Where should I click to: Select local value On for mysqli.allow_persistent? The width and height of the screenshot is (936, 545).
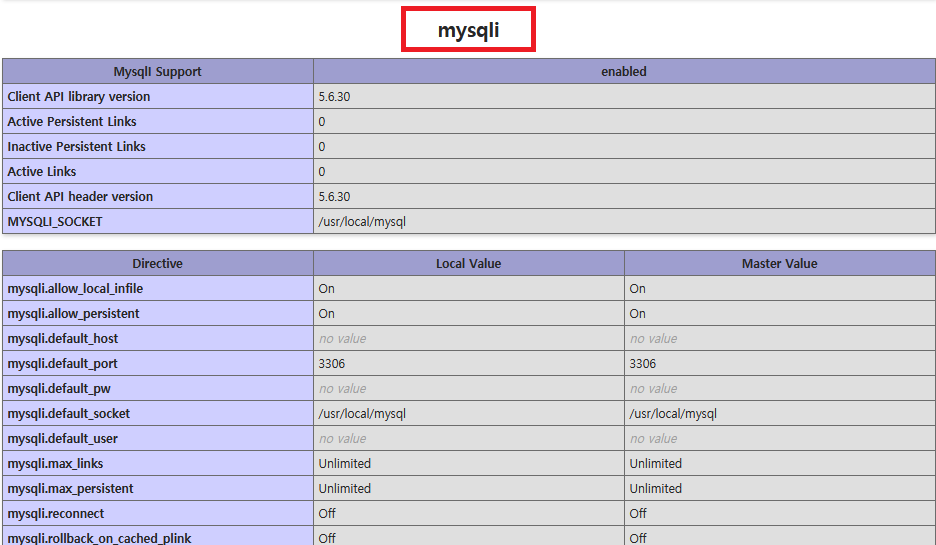327,314
